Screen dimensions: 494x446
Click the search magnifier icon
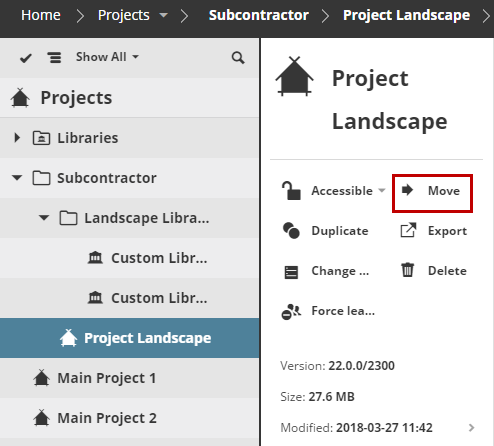pyautogui.click(x=238, y=58)
